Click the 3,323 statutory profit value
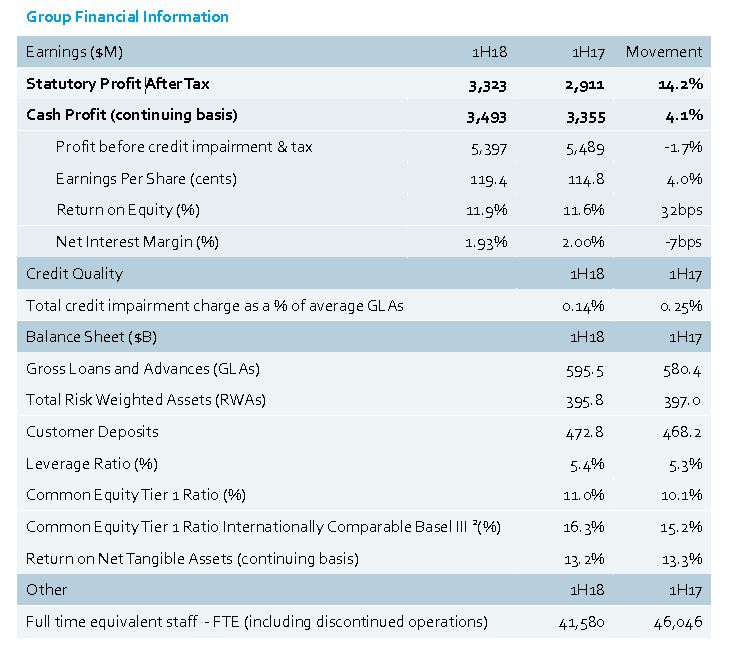The image size is (739, 651). click(487, 85)
